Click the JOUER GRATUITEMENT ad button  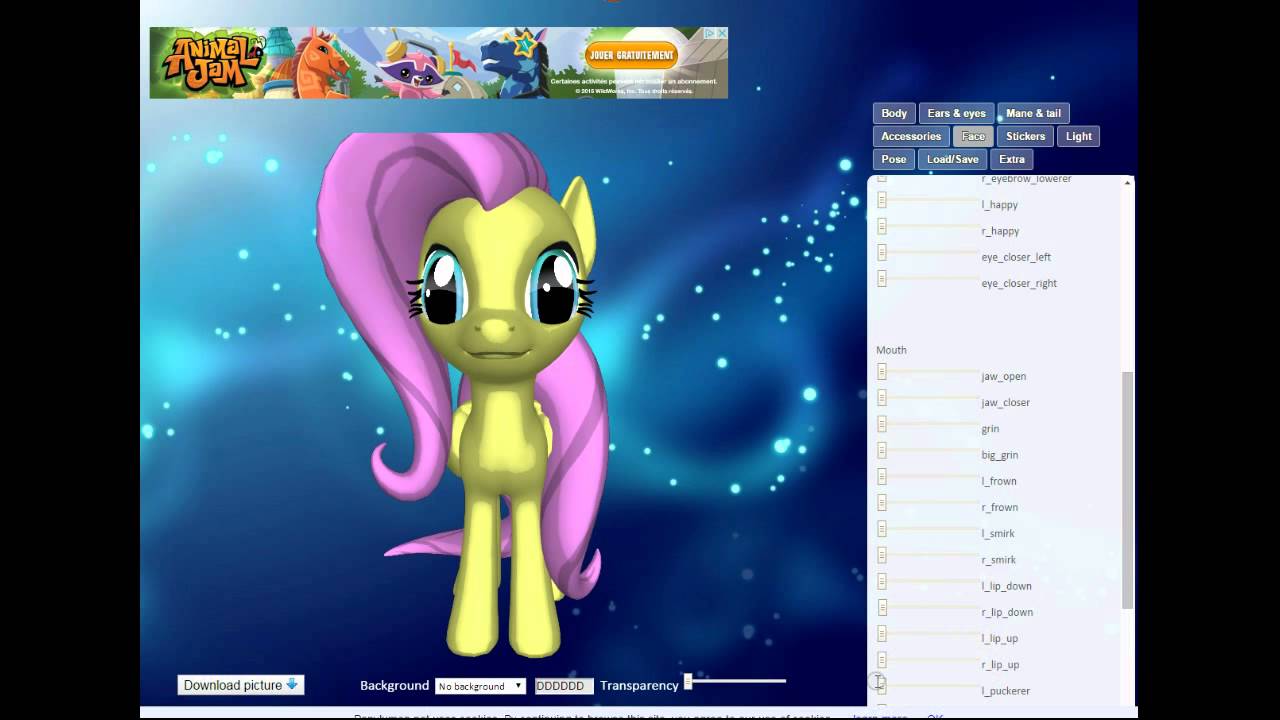pos(631,55)
